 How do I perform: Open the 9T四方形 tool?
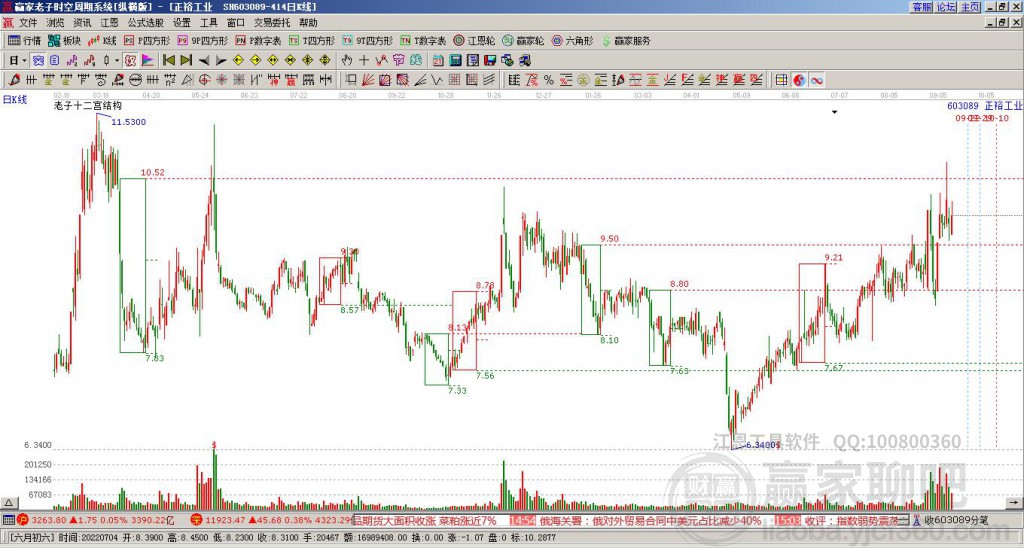click(368, 40)
